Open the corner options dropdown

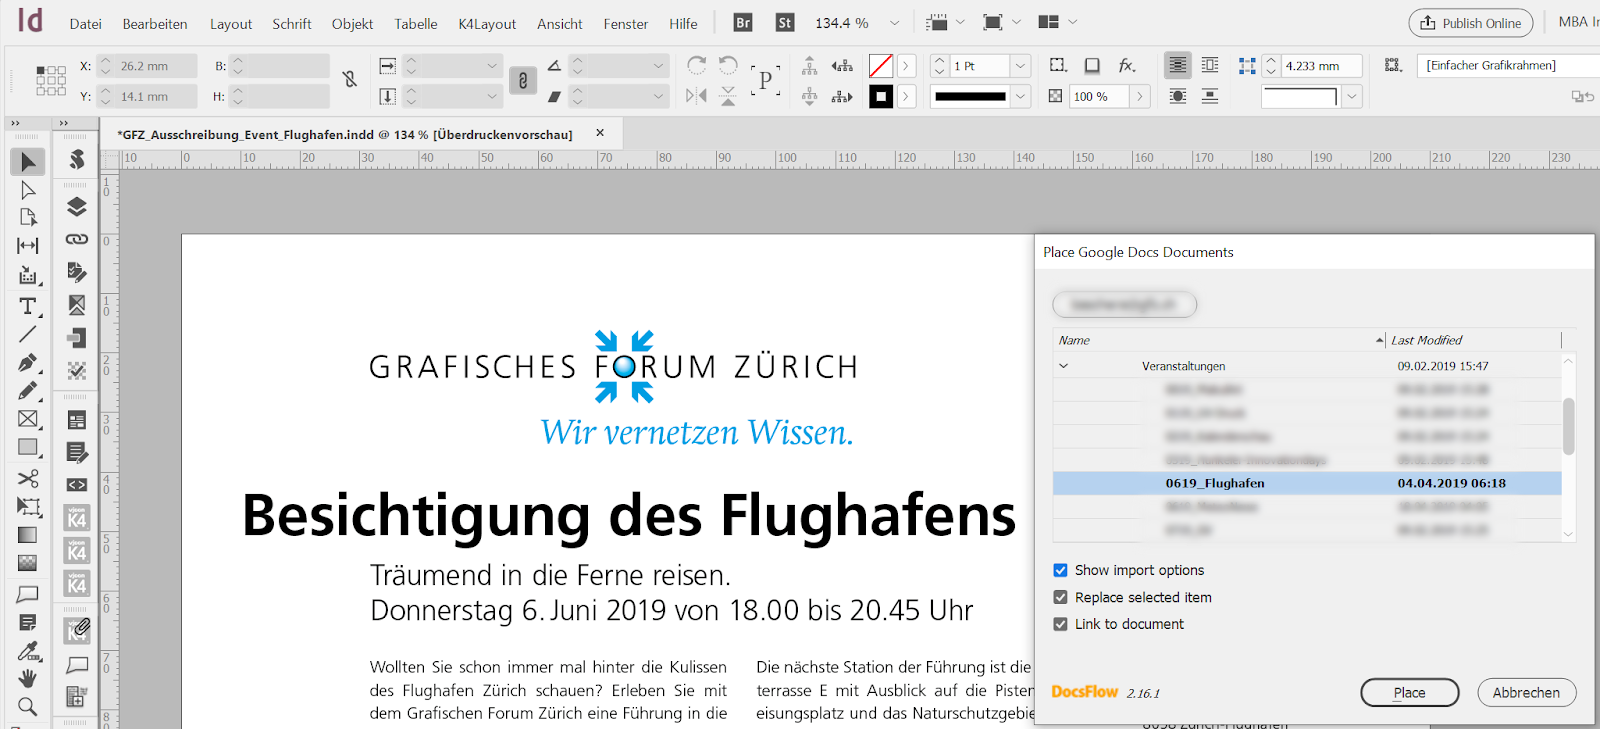click(1352, 97)
